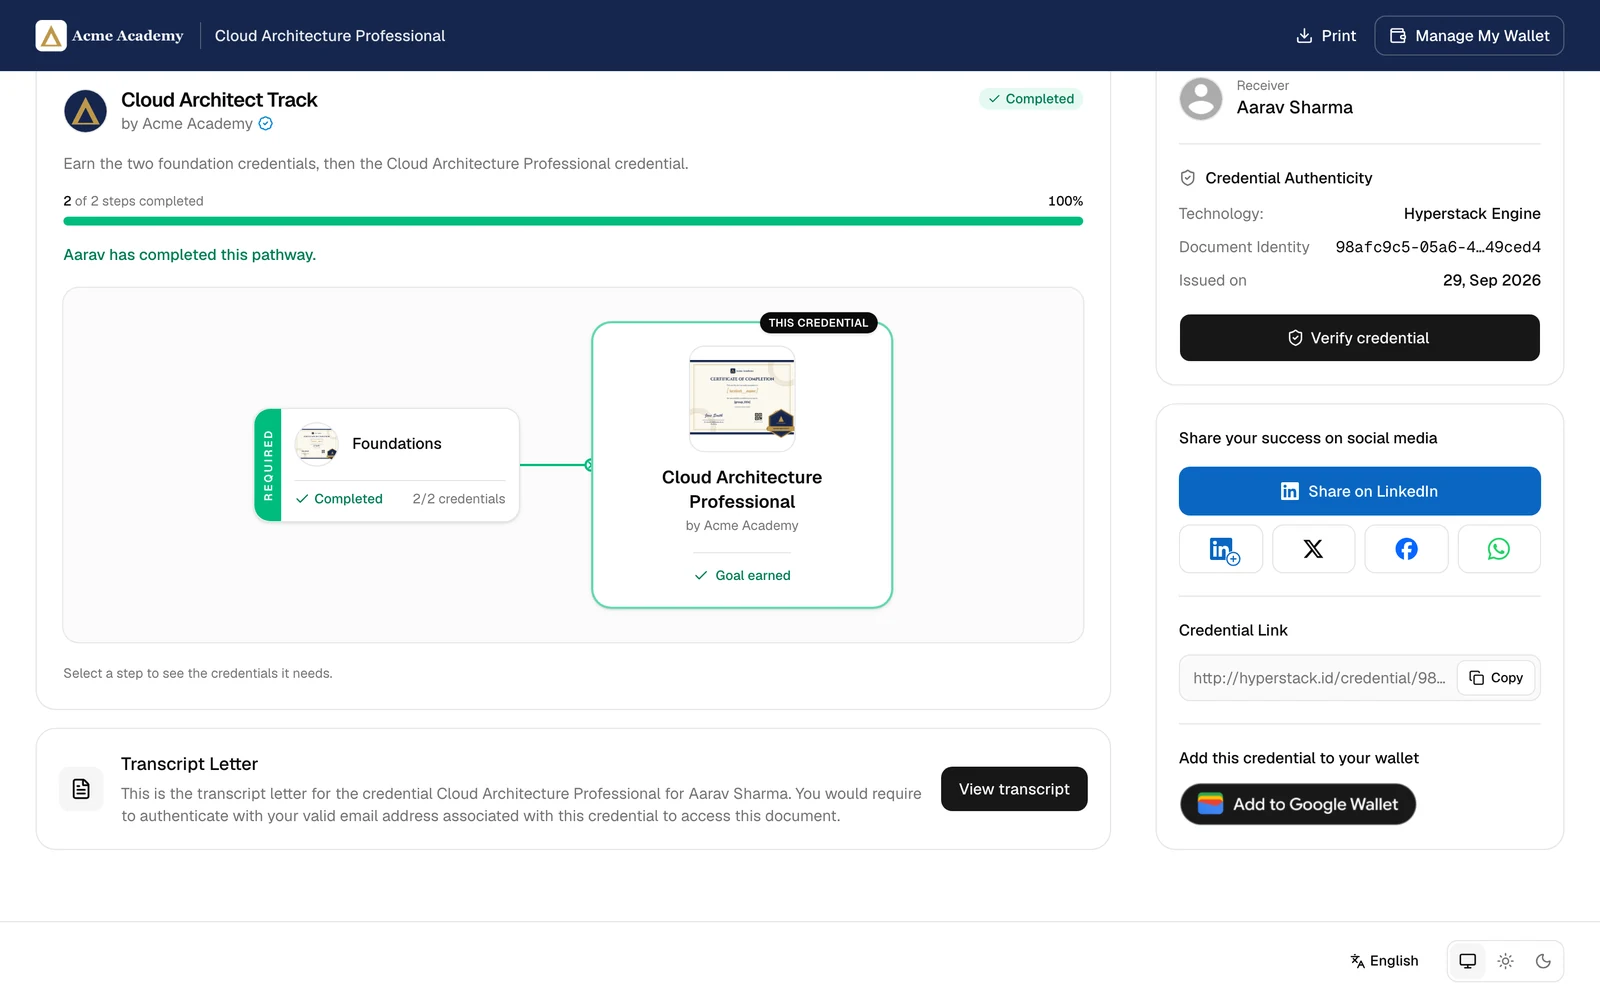This screenshot has height=1000, width=1600.
Task: Switch to light theme
Action: click(x=1506, y=961)
